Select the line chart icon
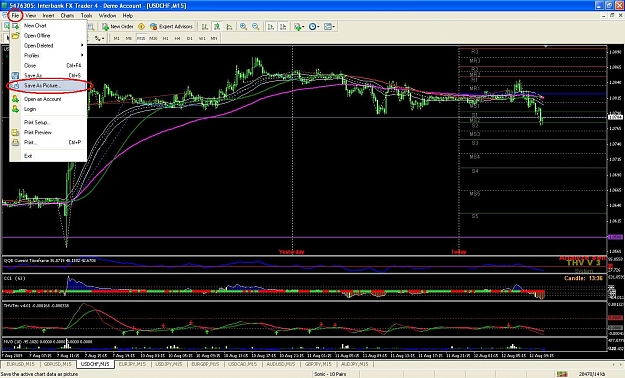 coord(229,27)
